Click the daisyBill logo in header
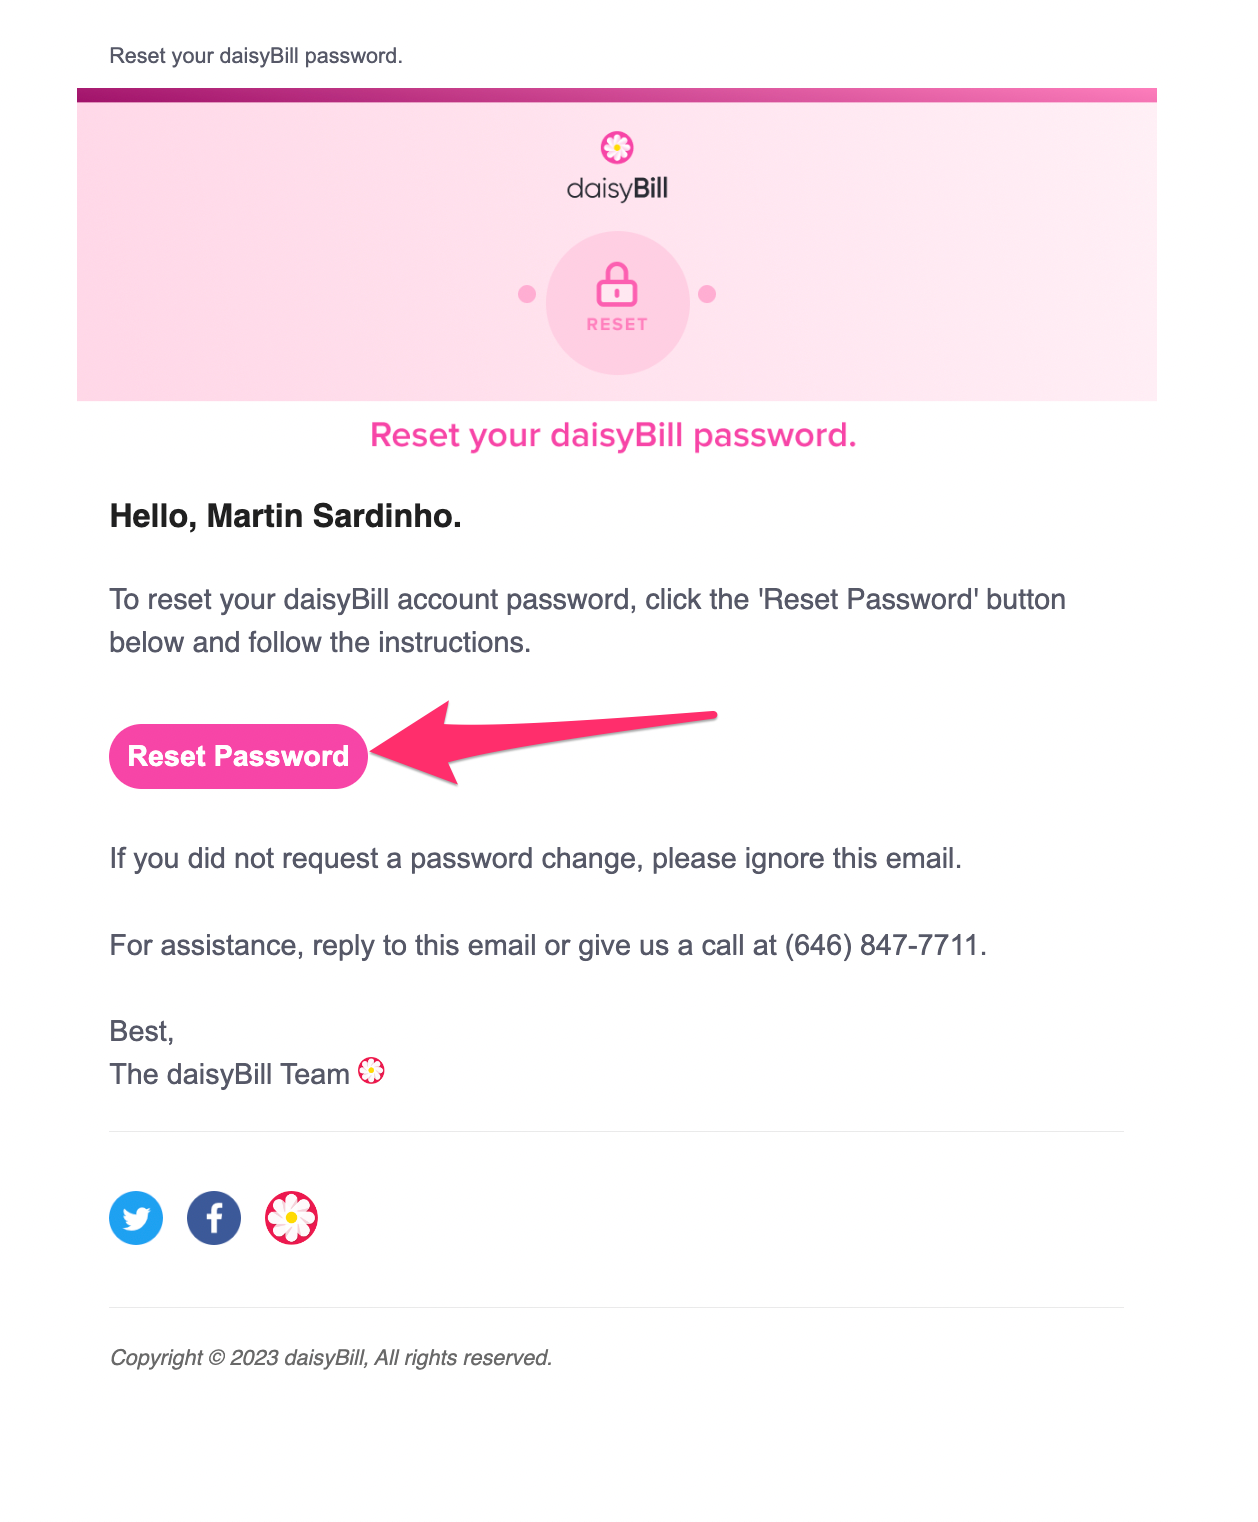The image size is (1258, 1522). (617, 167)
